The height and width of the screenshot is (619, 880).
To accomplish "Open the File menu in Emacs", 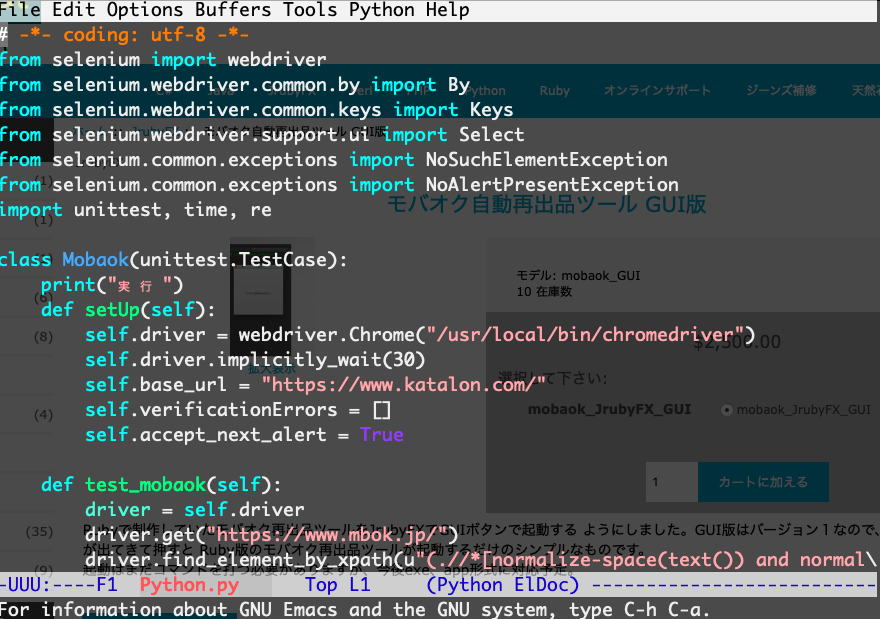I will [x=20, y=10].
